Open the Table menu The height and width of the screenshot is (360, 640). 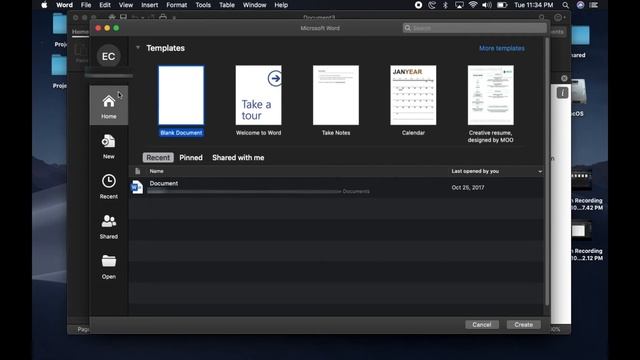(227, 5)
